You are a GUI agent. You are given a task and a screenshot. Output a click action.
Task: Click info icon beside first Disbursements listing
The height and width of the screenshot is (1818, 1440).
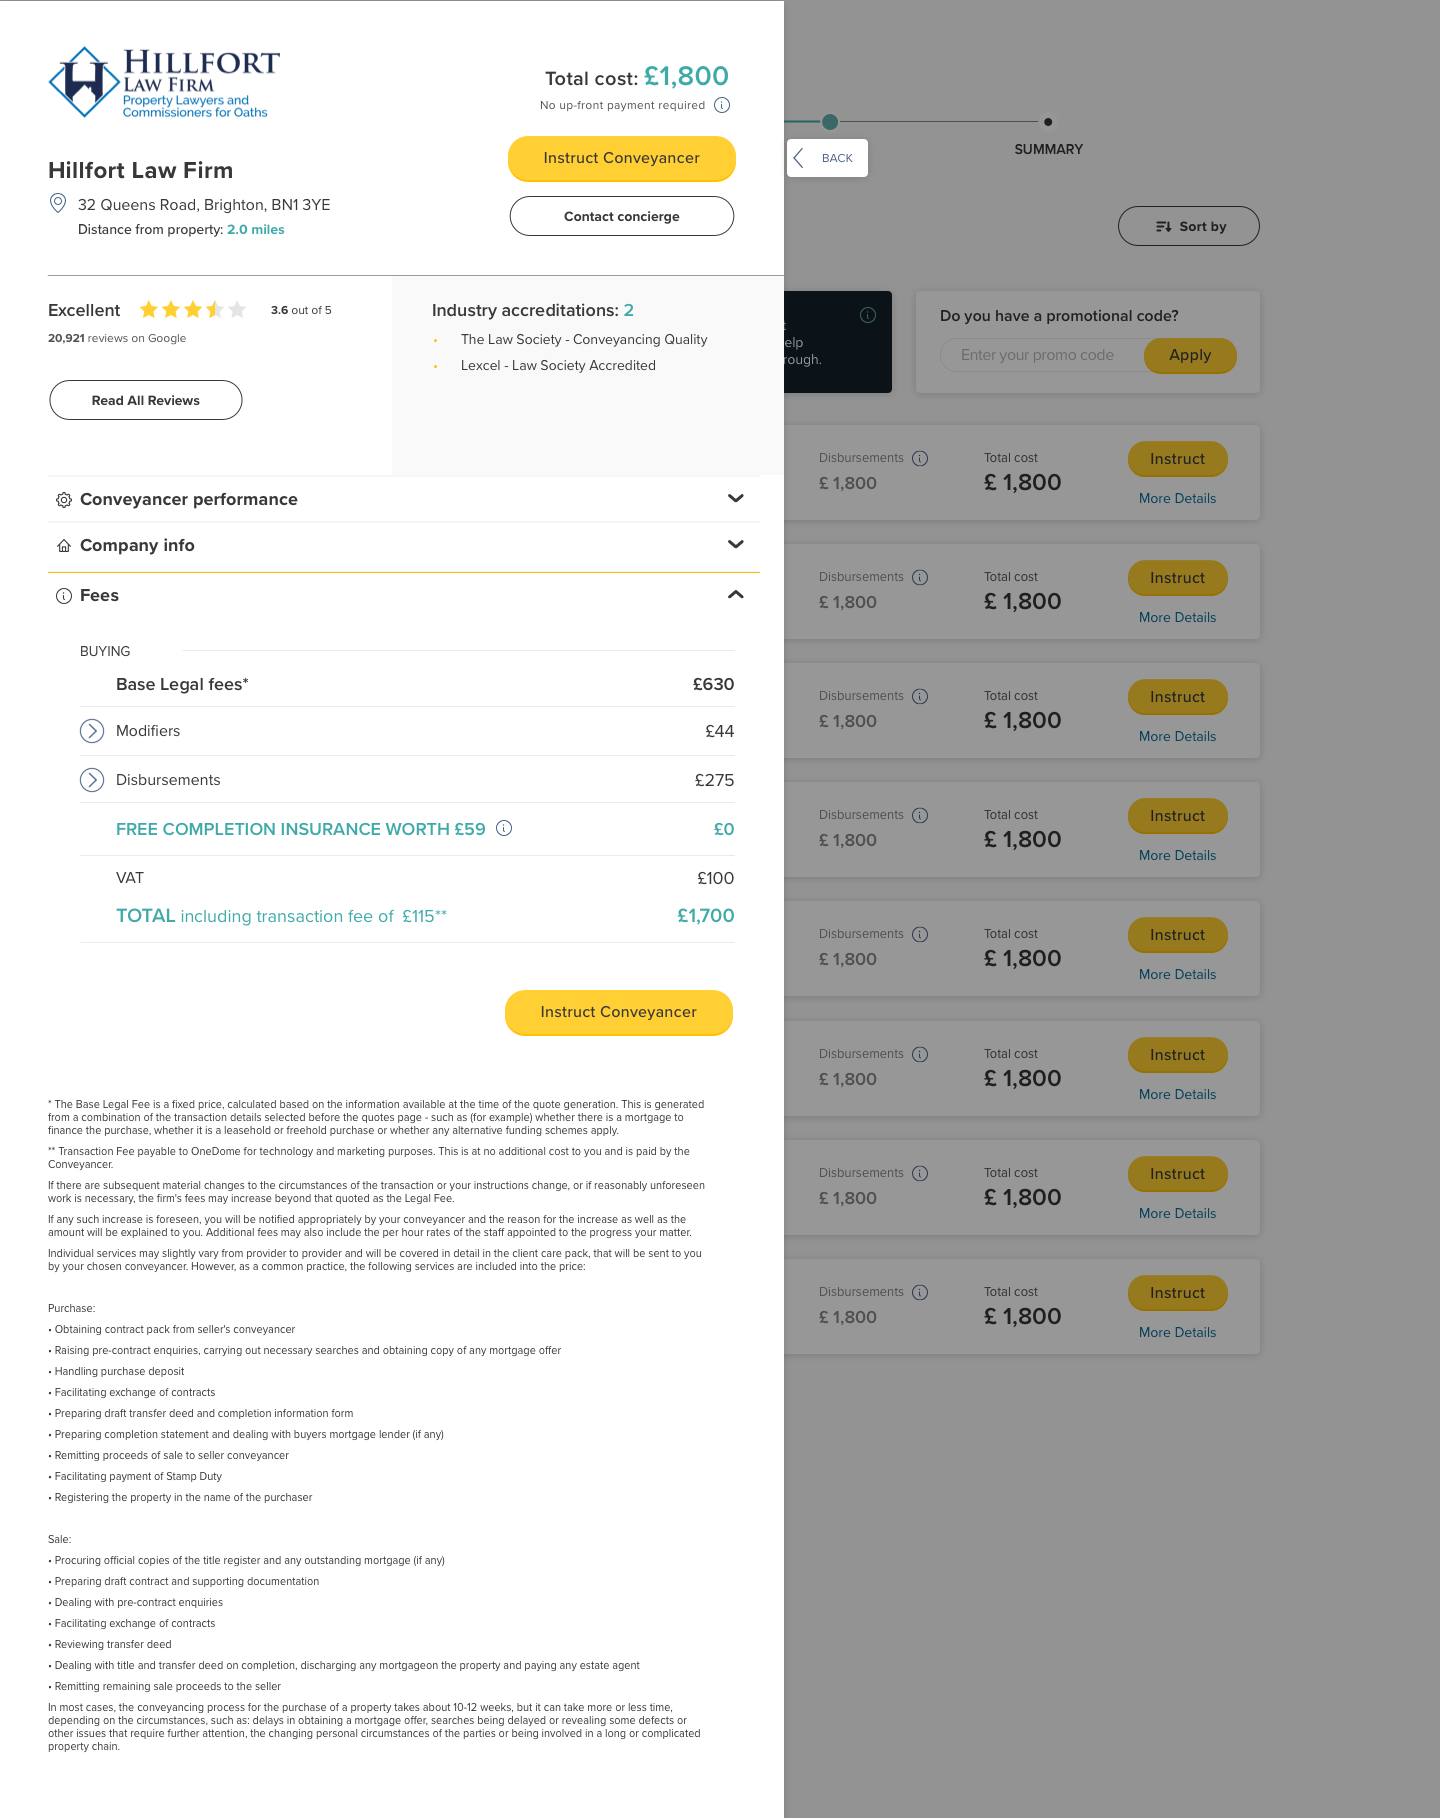coord(920,458)
